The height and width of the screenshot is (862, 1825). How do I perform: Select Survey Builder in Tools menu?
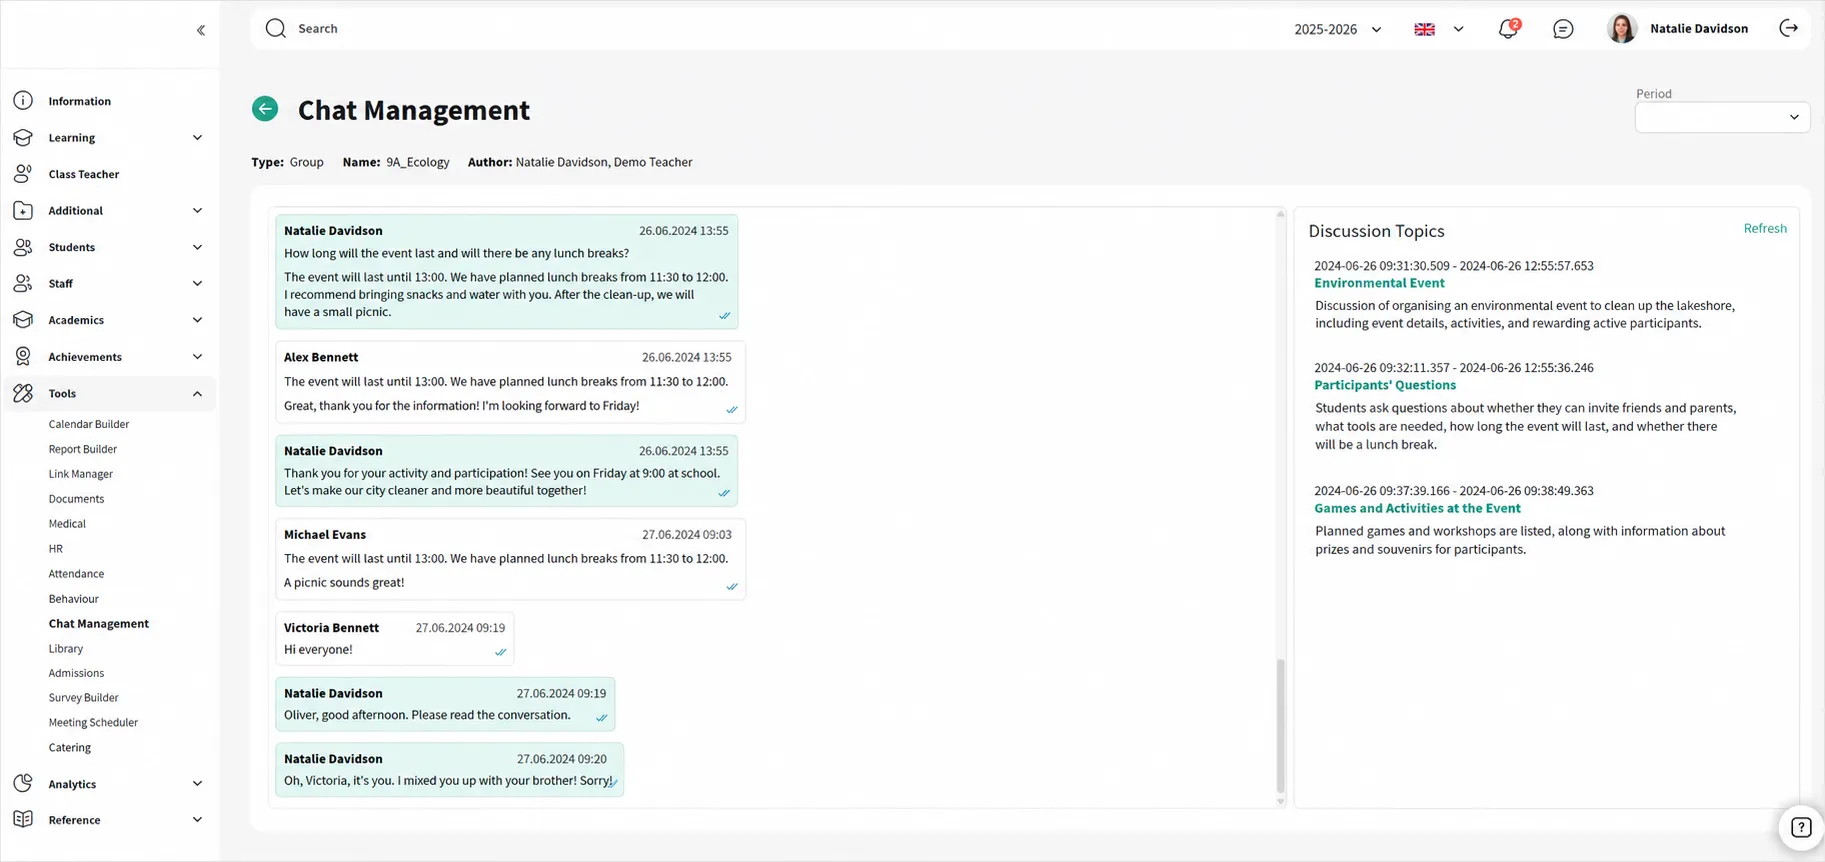84,698
